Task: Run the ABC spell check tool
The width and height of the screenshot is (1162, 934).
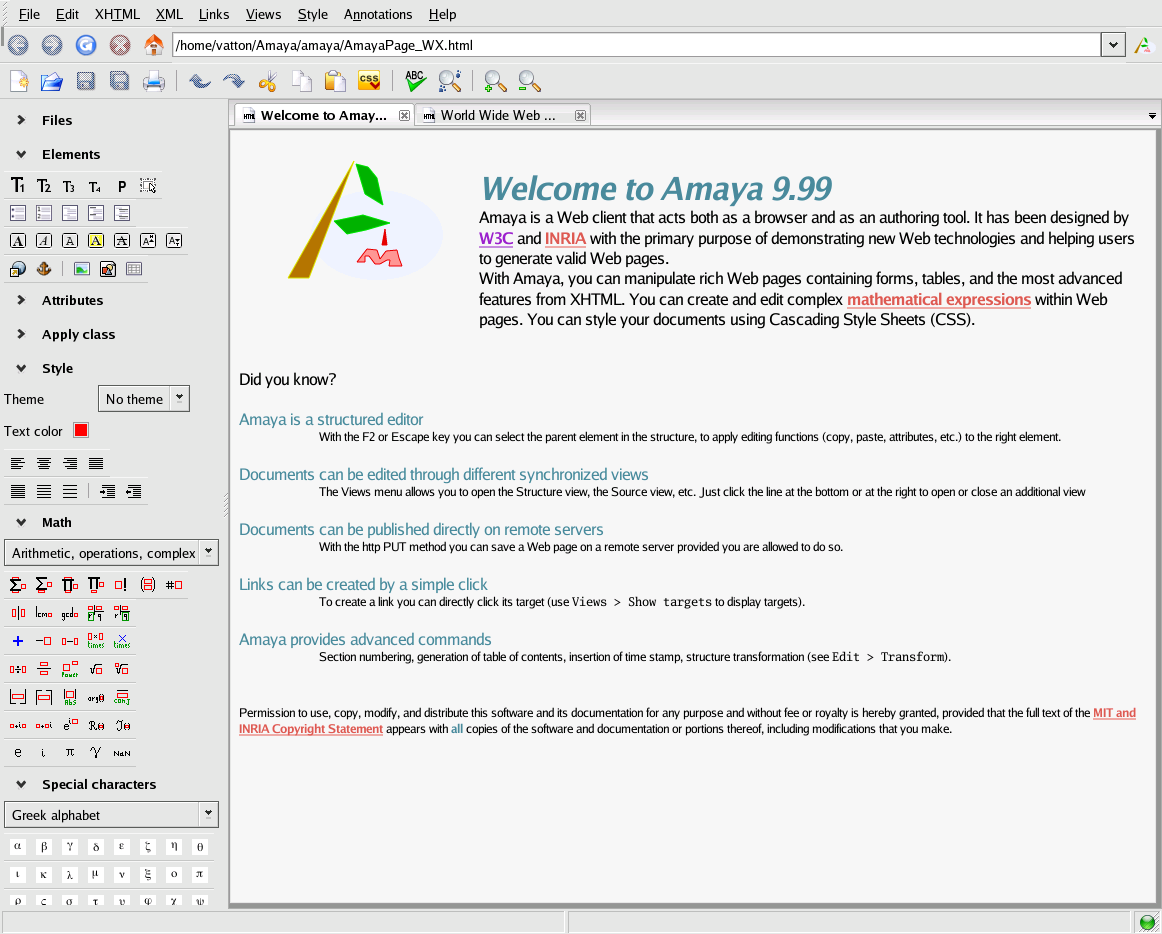Action: point(416,80)
